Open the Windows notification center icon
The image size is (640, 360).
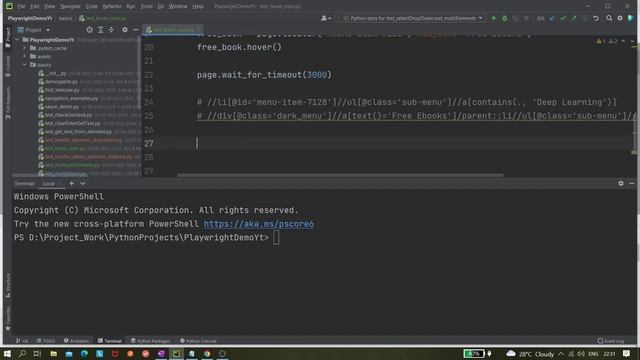click(x=627, y=354)
